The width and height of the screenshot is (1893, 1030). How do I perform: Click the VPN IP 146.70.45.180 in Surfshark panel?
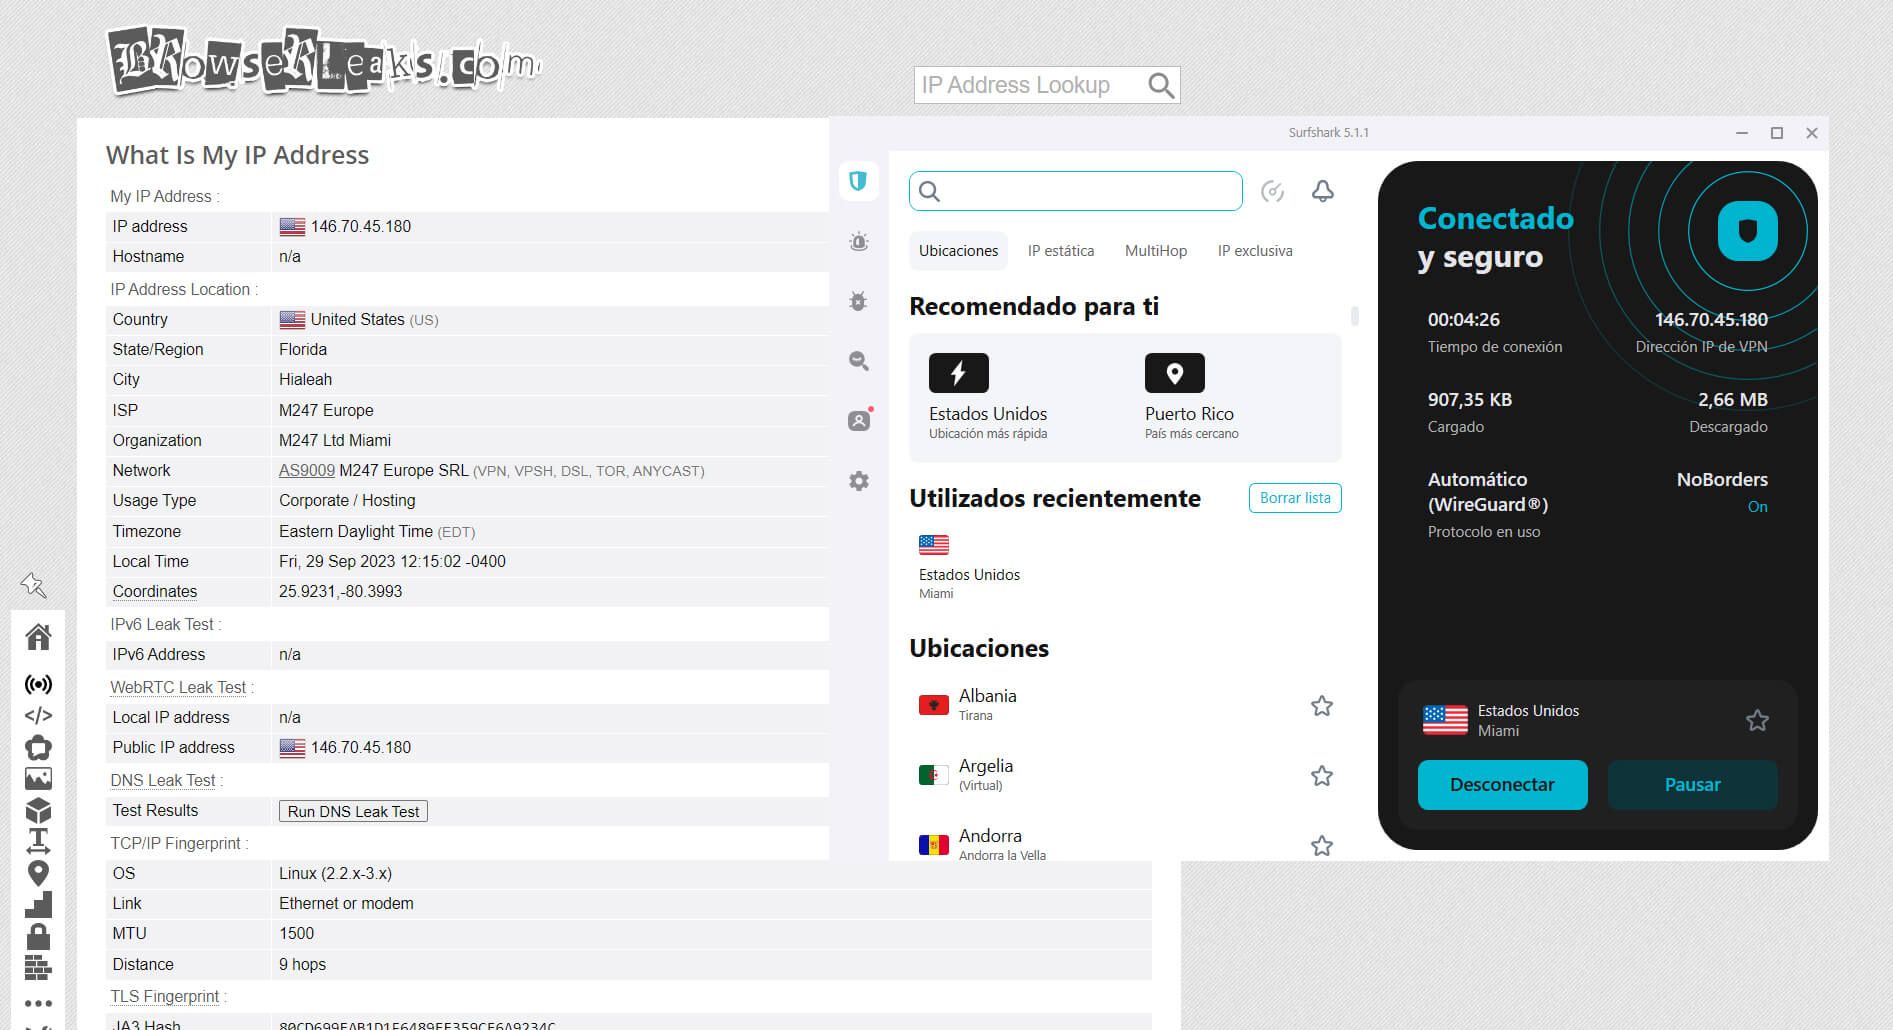(x=1711, y=320)
